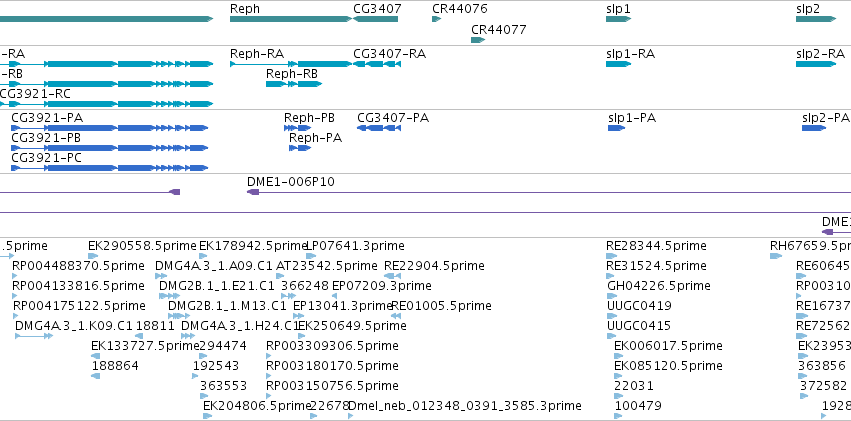Click the DMG4A.3_1.A09.C1 label
Viewport: 851px width, 421px height.
coord(214,266)
